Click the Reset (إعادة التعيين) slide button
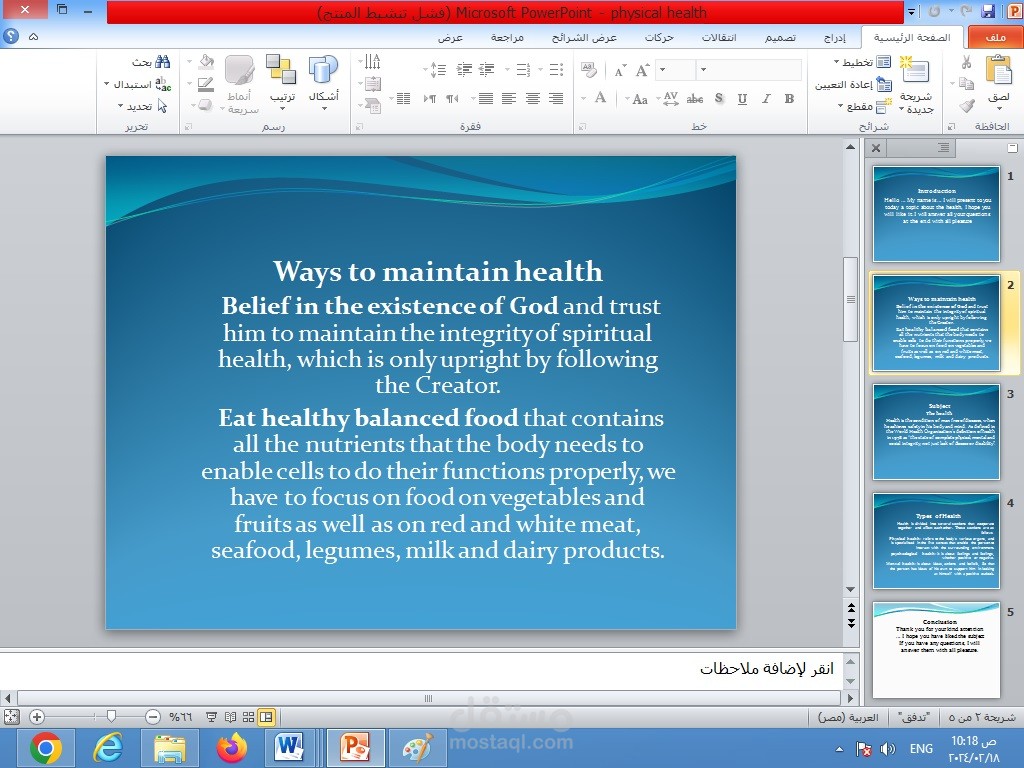Viewport: 1024px width, 768px height. 853,84
